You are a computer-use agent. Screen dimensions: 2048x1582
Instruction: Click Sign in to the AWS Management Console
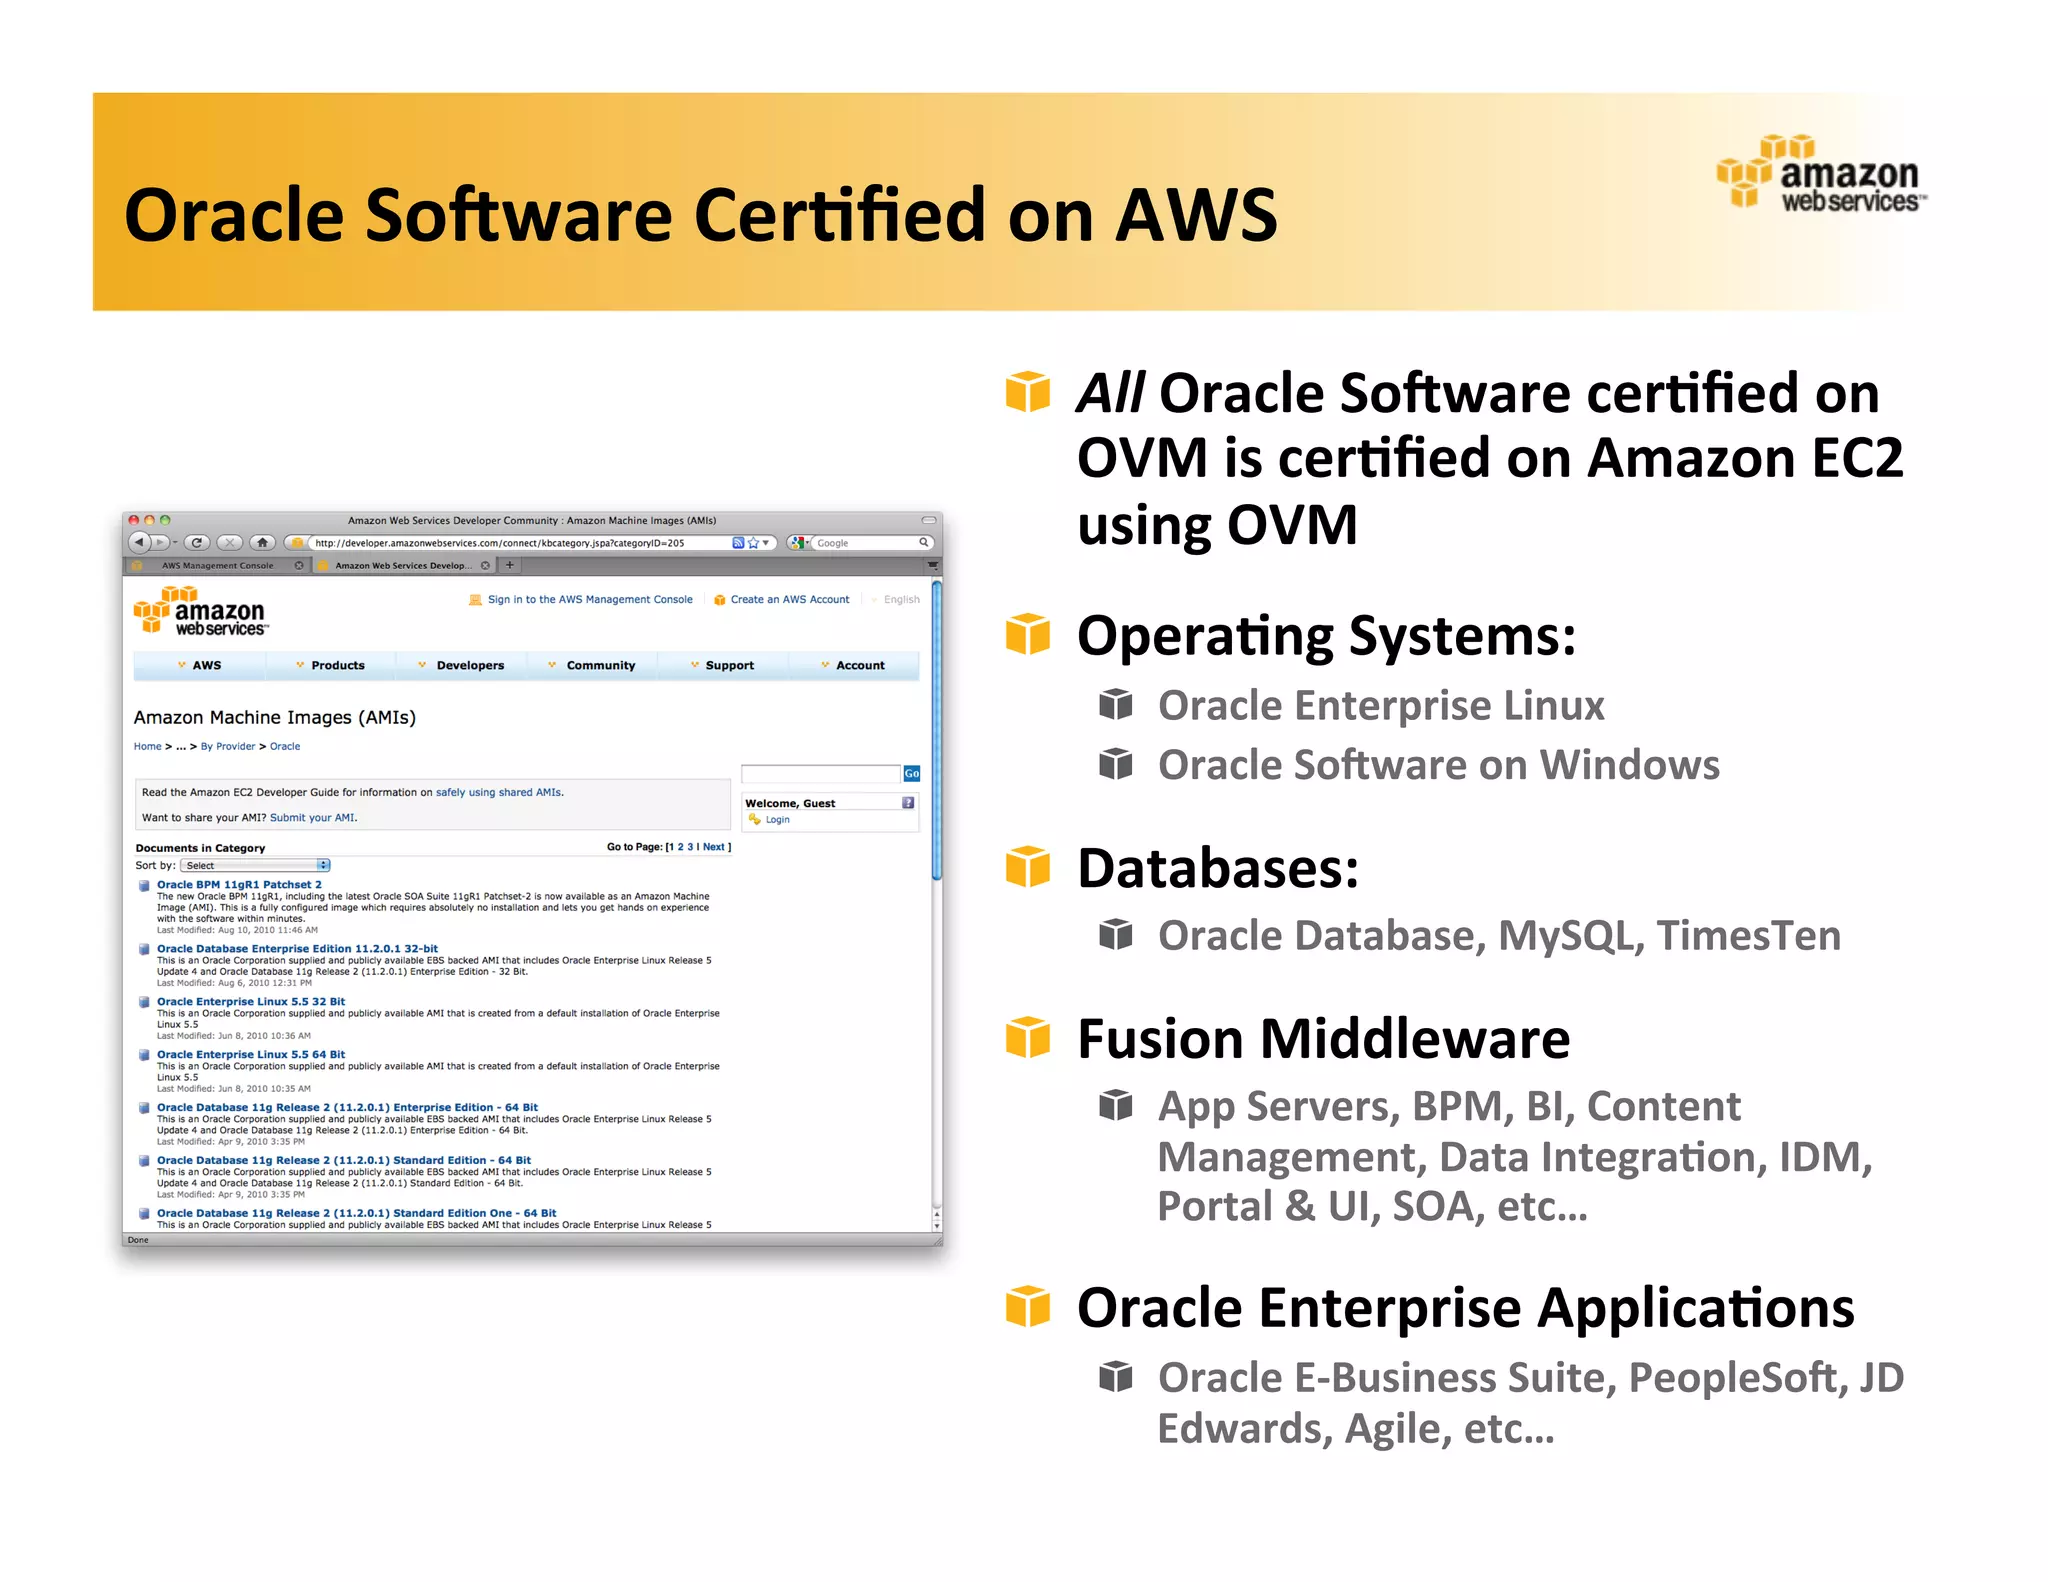pos(590,600)
